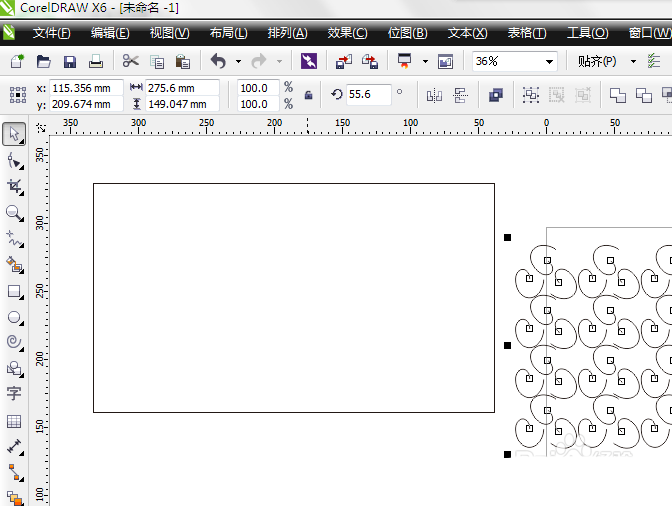Mirror the selection horizontally
The width and height of the screenshot is (672, 506).
tap(434, 95)
